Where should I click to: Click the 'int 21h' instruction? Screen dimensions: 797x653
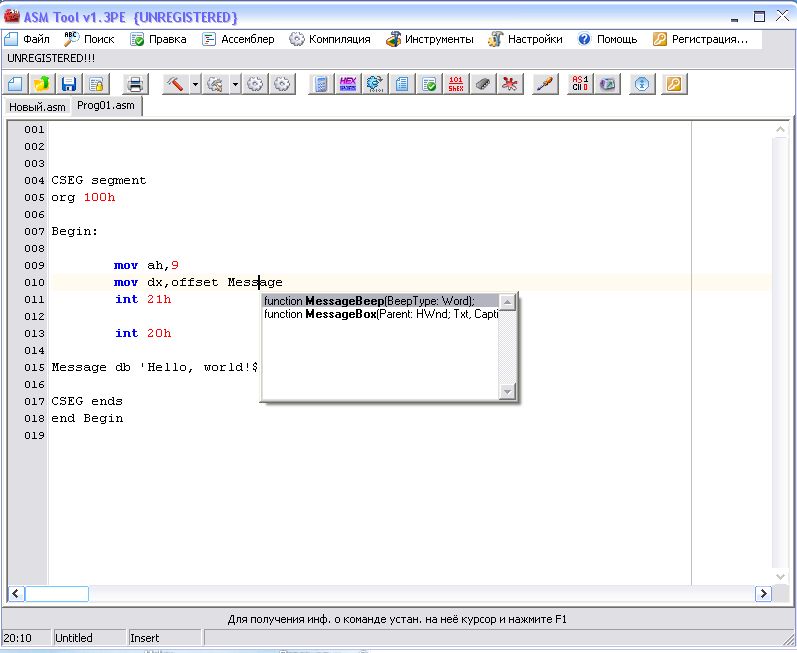pyautogui.click(x=143, y=299)
